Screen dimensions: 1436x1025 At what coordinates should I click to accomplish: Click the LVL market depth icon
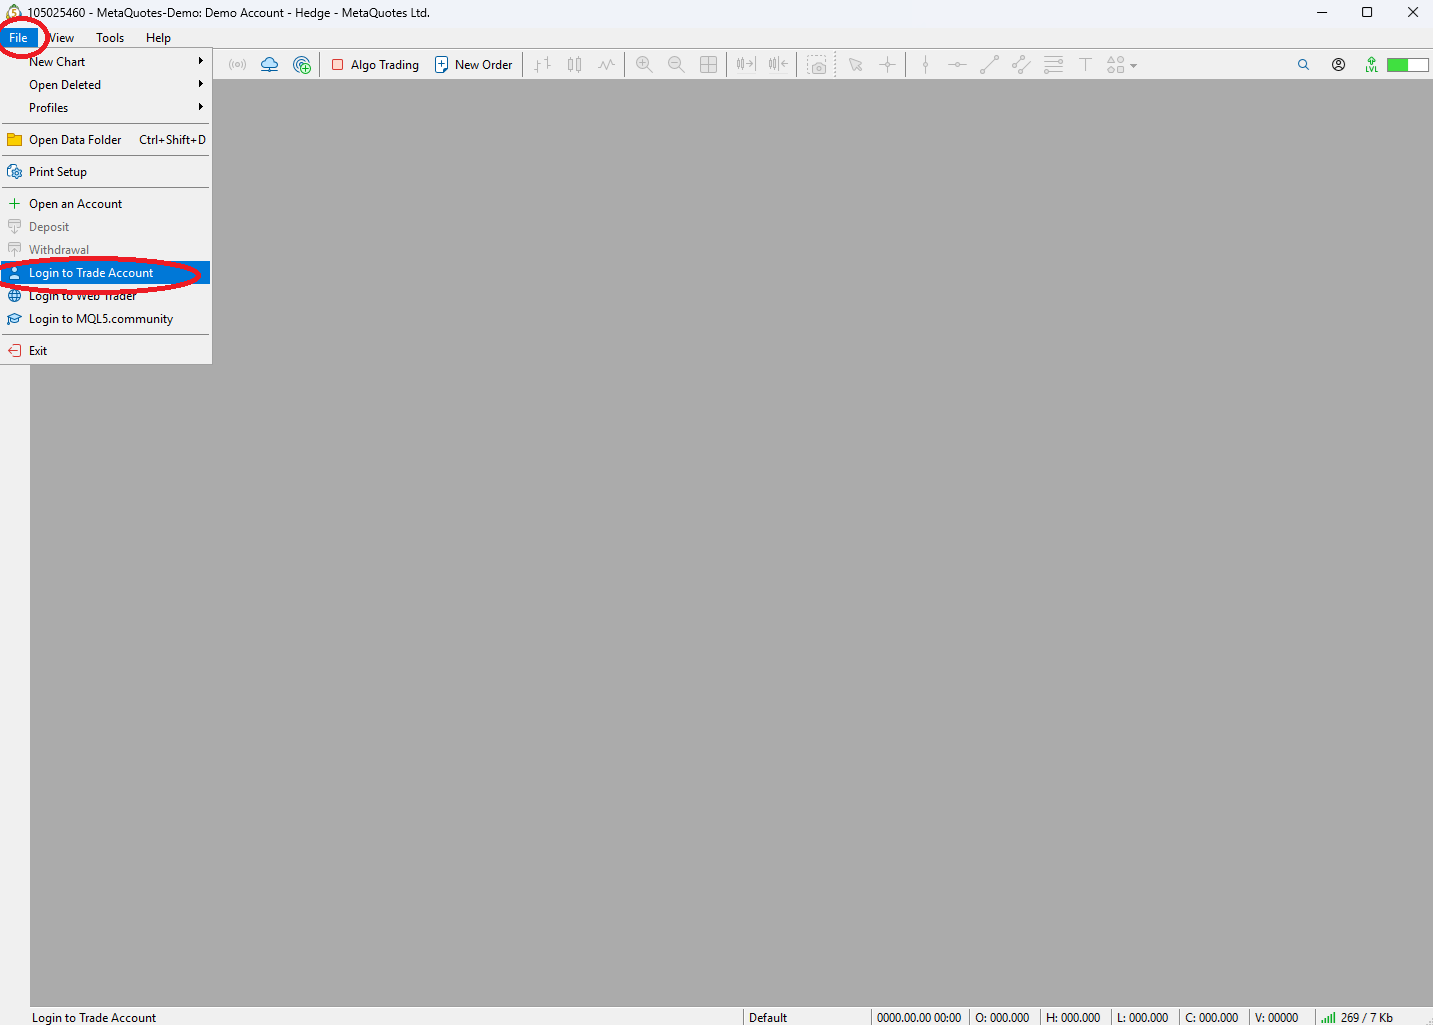click(x=1371, y=65)
